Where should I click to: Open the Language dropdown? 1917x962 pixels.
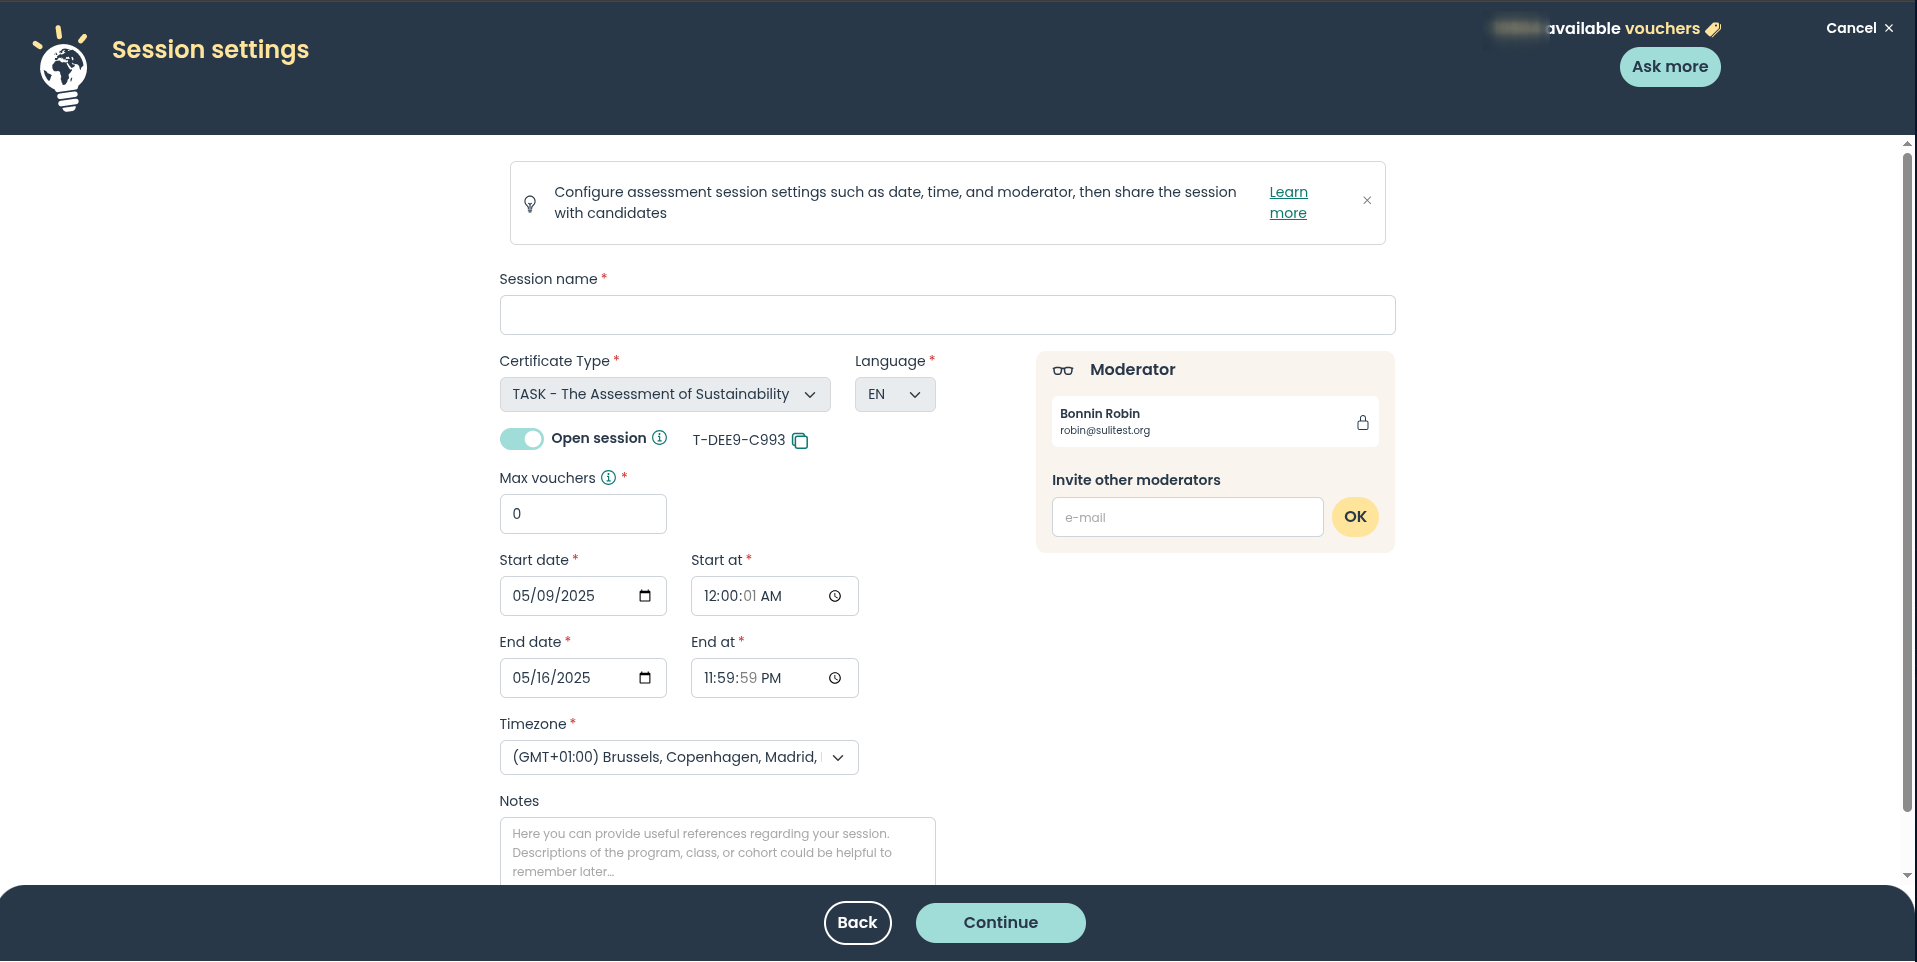[895, 395]
